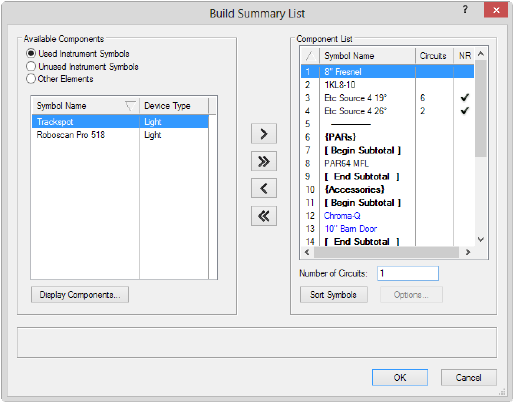This screenshot has width=514, height=403.
Task: Close the Build Summary List dialog
Action: [496, 10]
